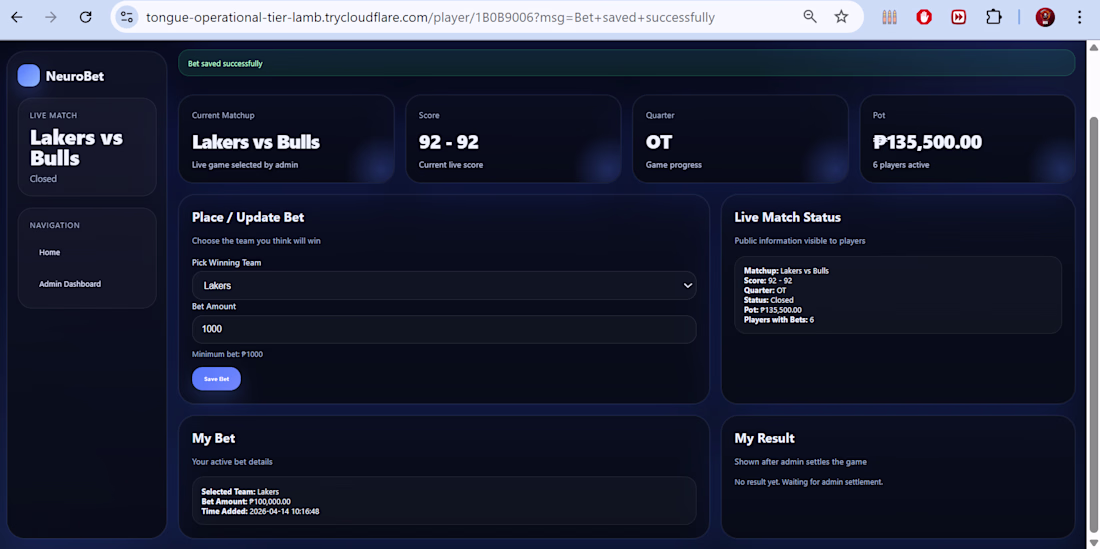Click the My Result heading
Image resolution: width=1100 pixels, height=549 pixels.
[x=764, y=438]
